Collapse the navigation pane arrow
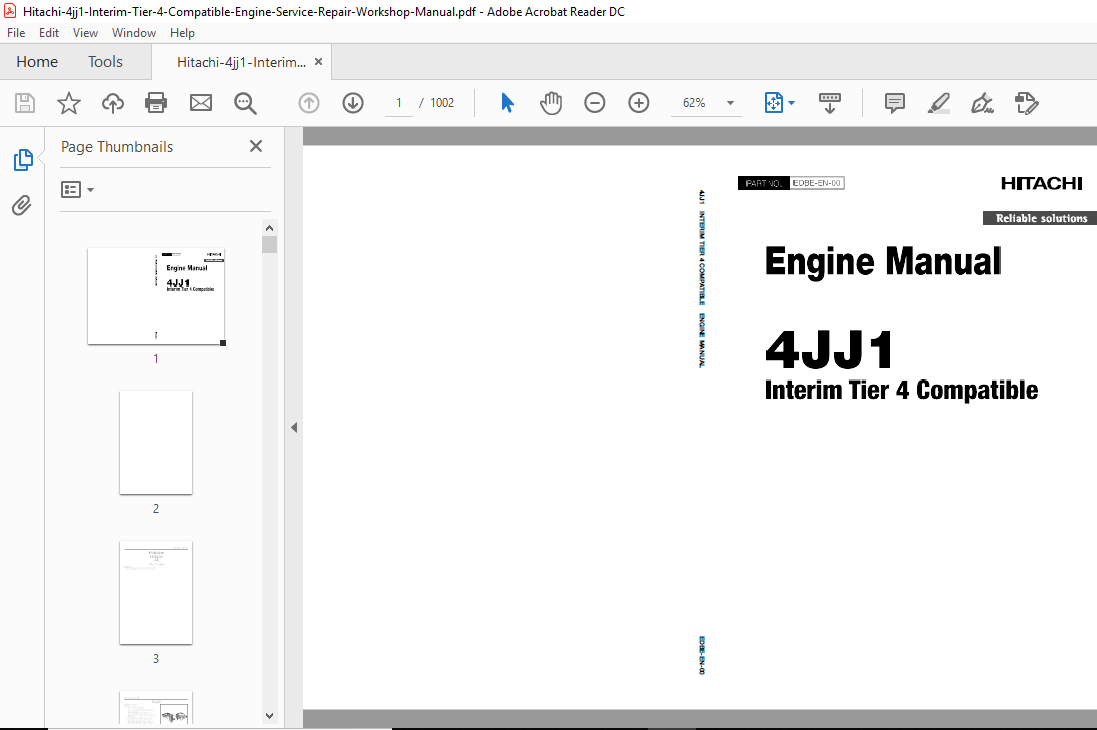 coord(294,427)
